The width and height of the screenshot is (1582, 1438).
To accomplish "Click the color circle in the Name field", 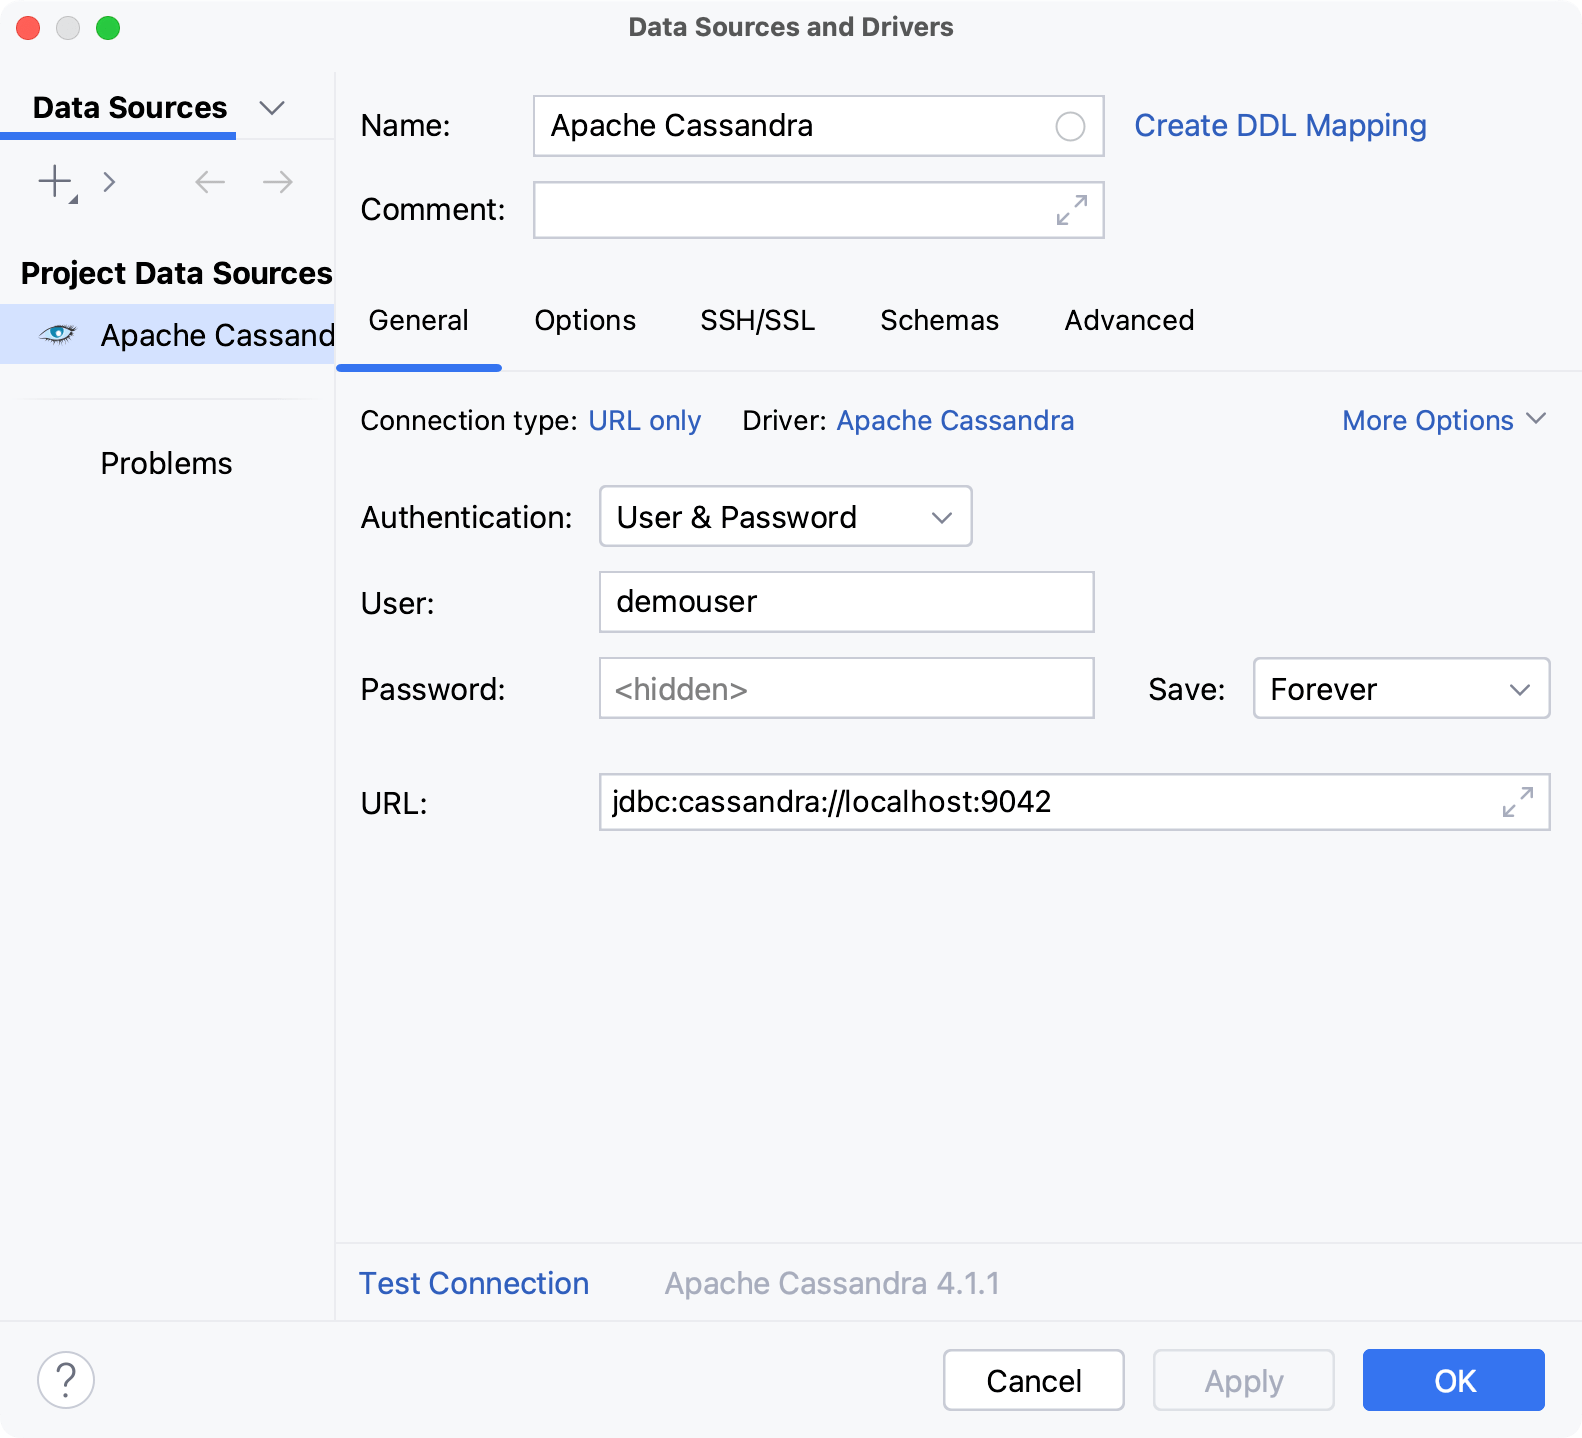I will tap(1070, 126).
